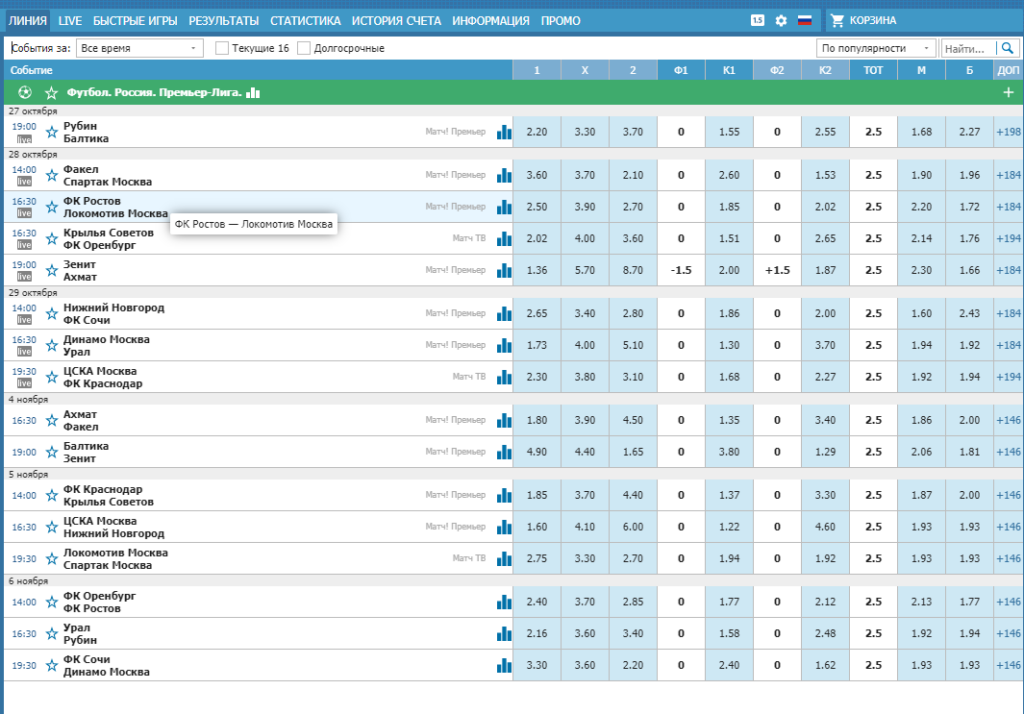The height and width of the screenshot is (714, 1024).
Task: Enable the Текущие 16 checkbox
Action: (222, 48)
